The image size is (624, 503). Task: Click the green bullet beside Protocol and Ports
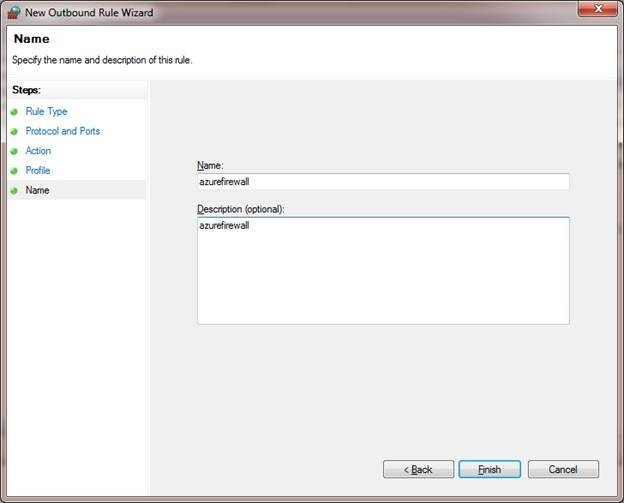click(x=14, y=132)
